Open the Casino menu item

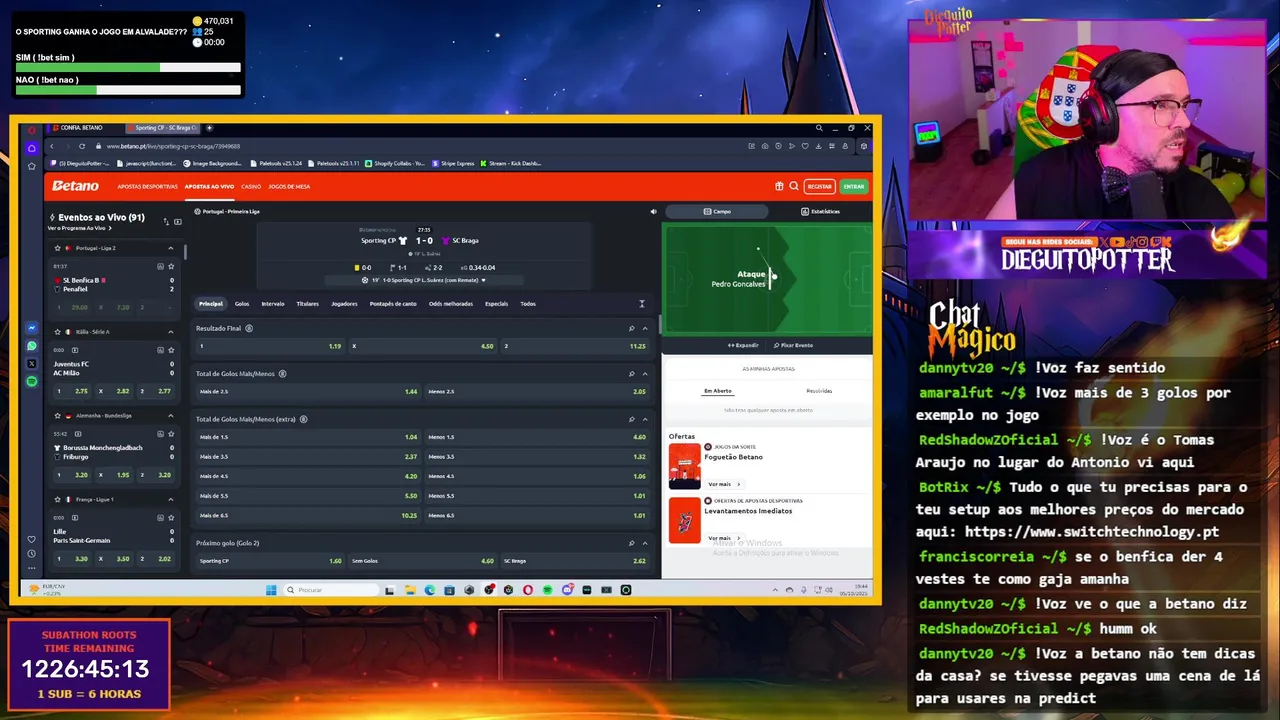tap(251, 186)
